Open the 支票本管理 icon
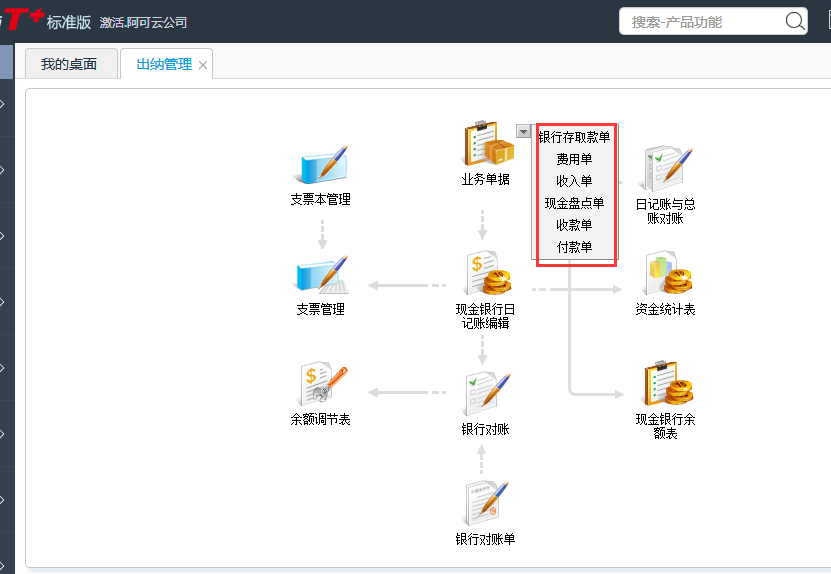 tap(321, 166)
